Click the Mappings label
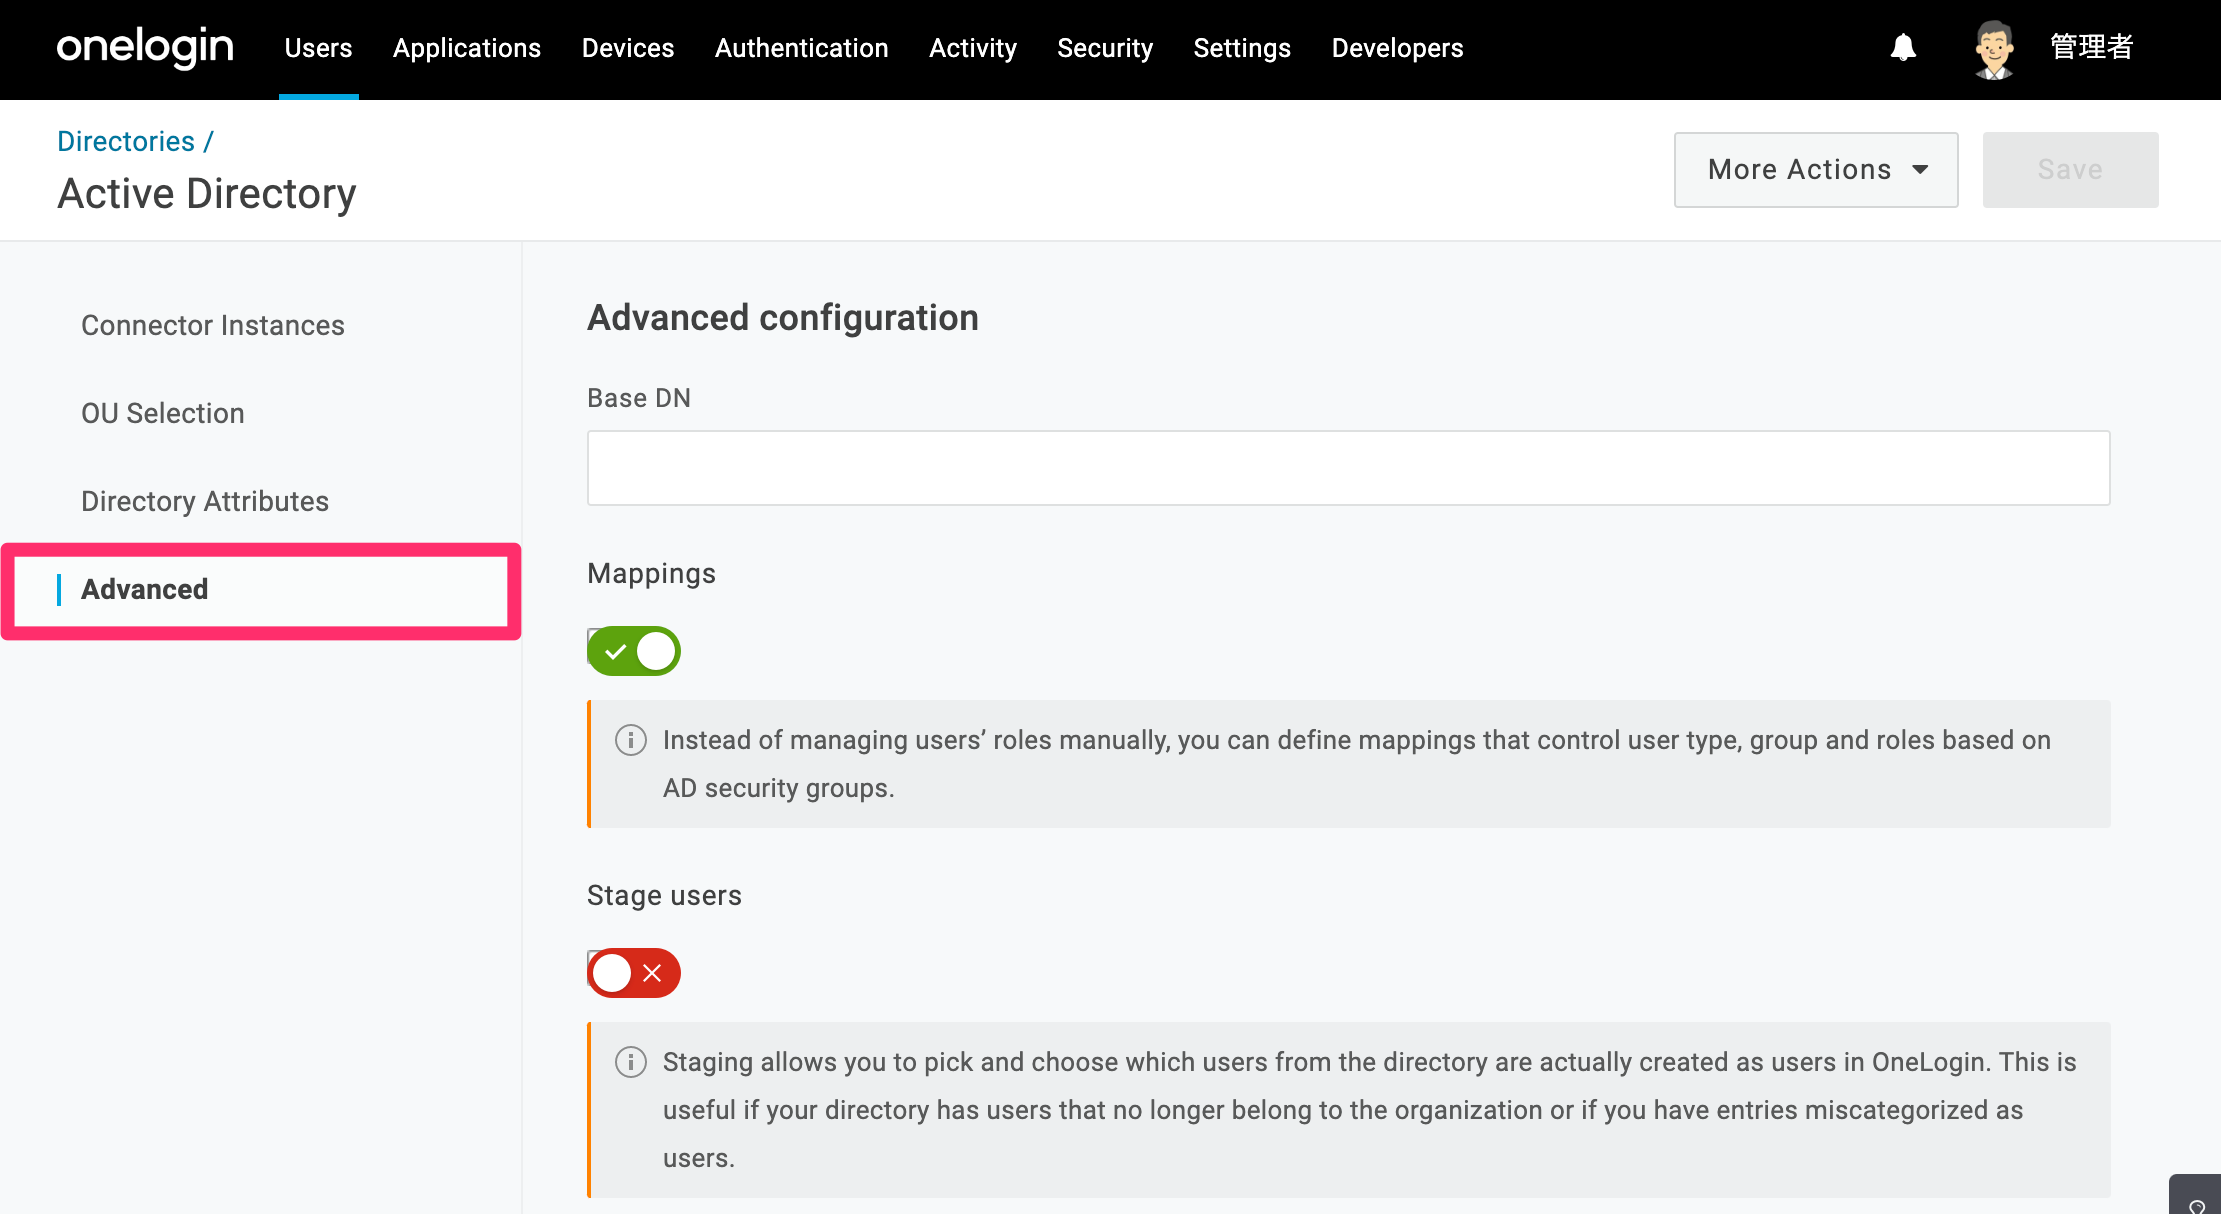 (x=651, y=574)
